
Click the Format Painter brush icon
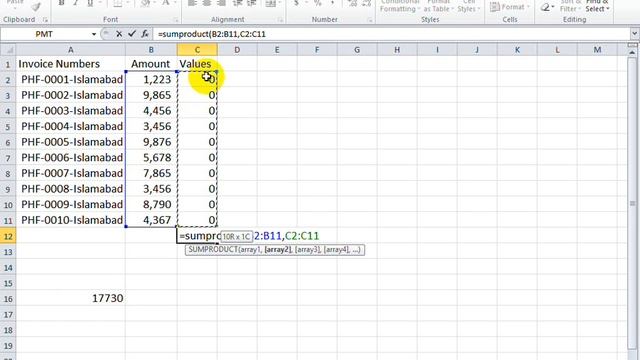37,6
